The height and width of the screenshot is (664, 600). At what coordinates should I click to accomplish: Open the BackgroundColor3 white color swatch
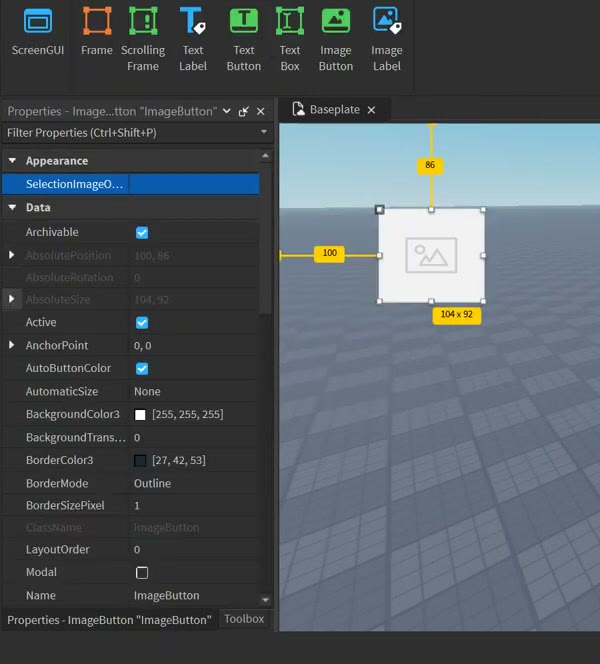pos(140,415)
